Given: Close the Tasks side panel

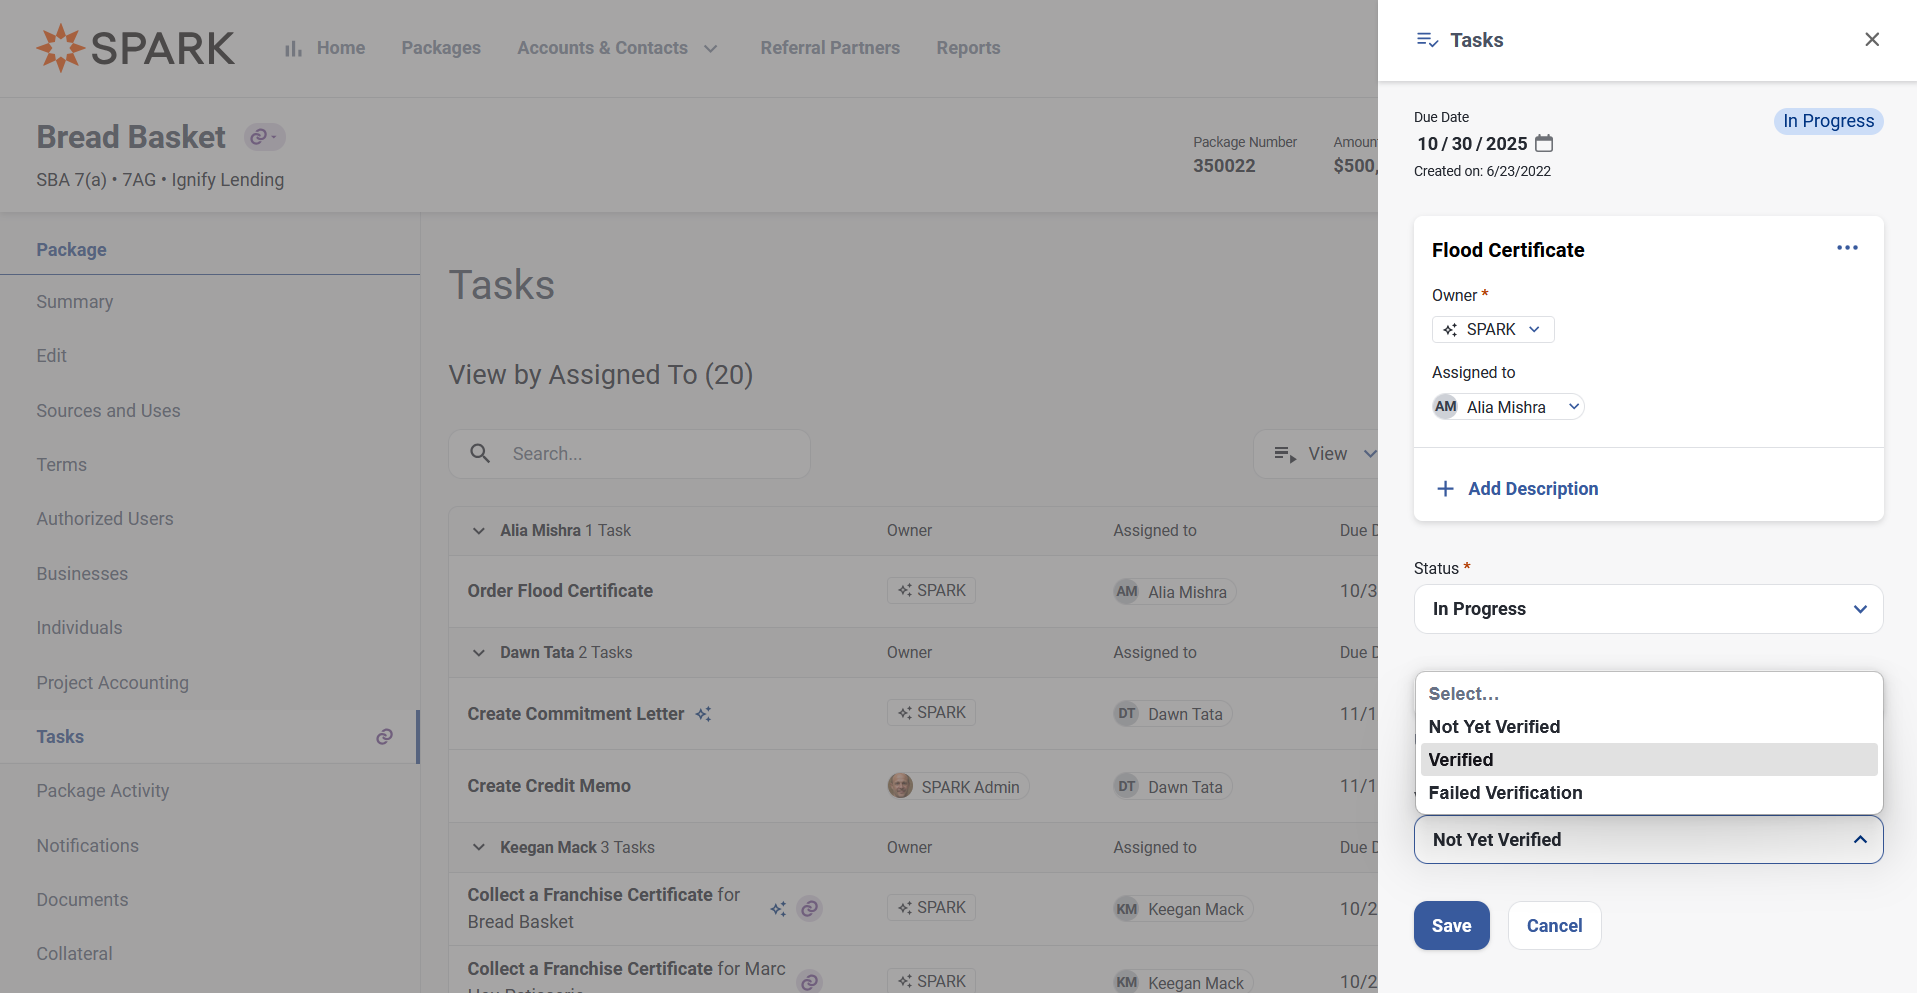Looking at the screenshot, I should point(1871,40).
